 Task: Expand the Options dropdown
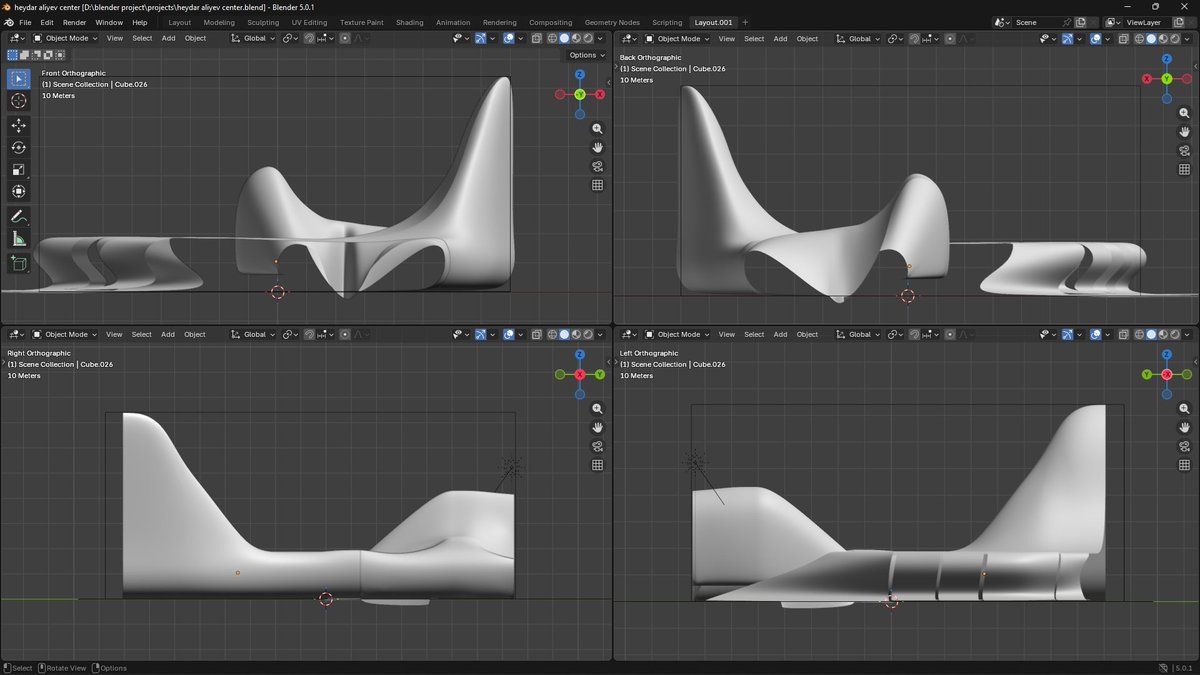585,55
